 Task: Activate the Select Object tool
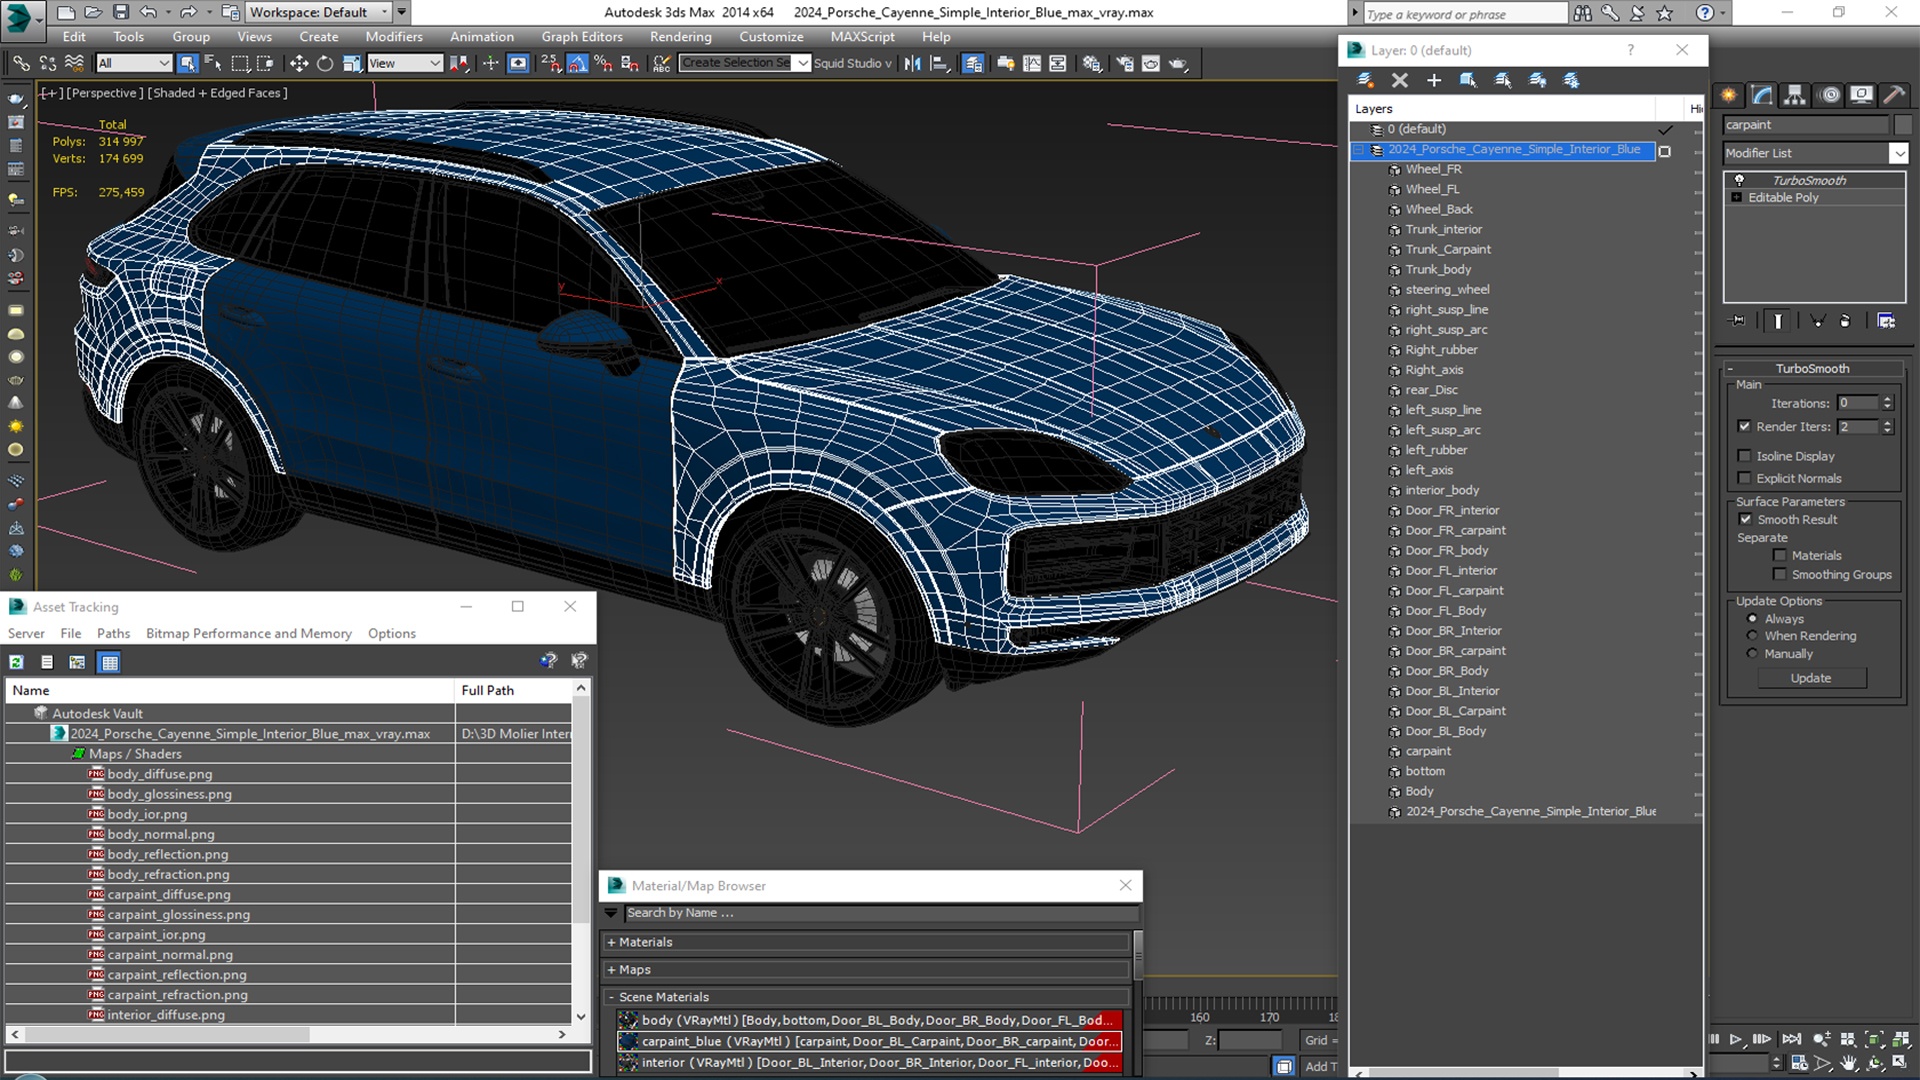click(x=187, y=63)
